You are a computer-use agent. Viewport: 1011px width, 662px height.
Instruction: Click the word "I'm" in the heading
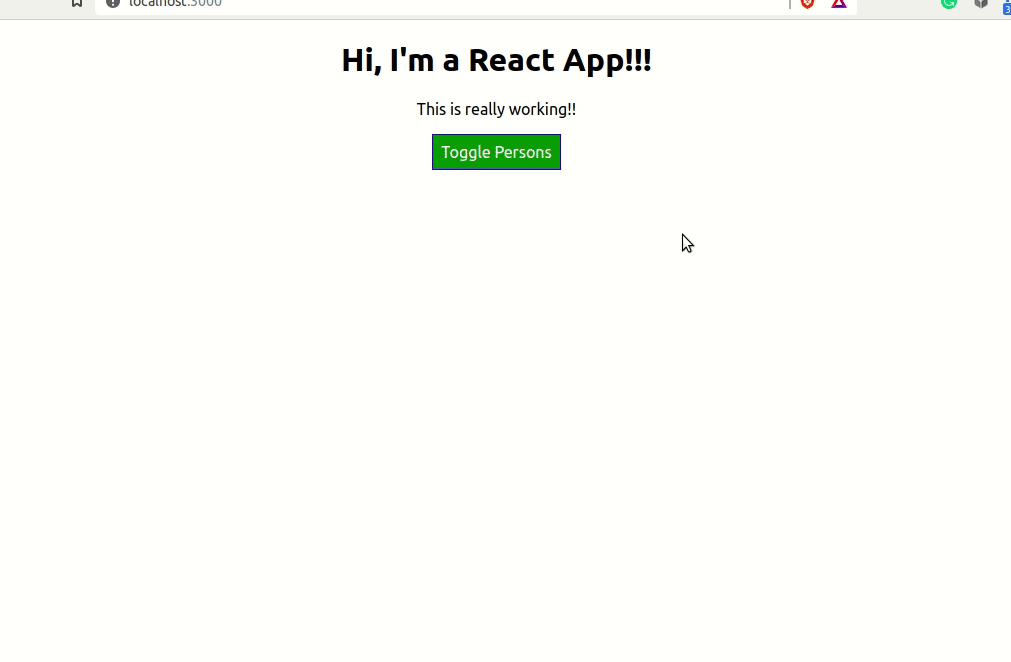coord(413,60)
